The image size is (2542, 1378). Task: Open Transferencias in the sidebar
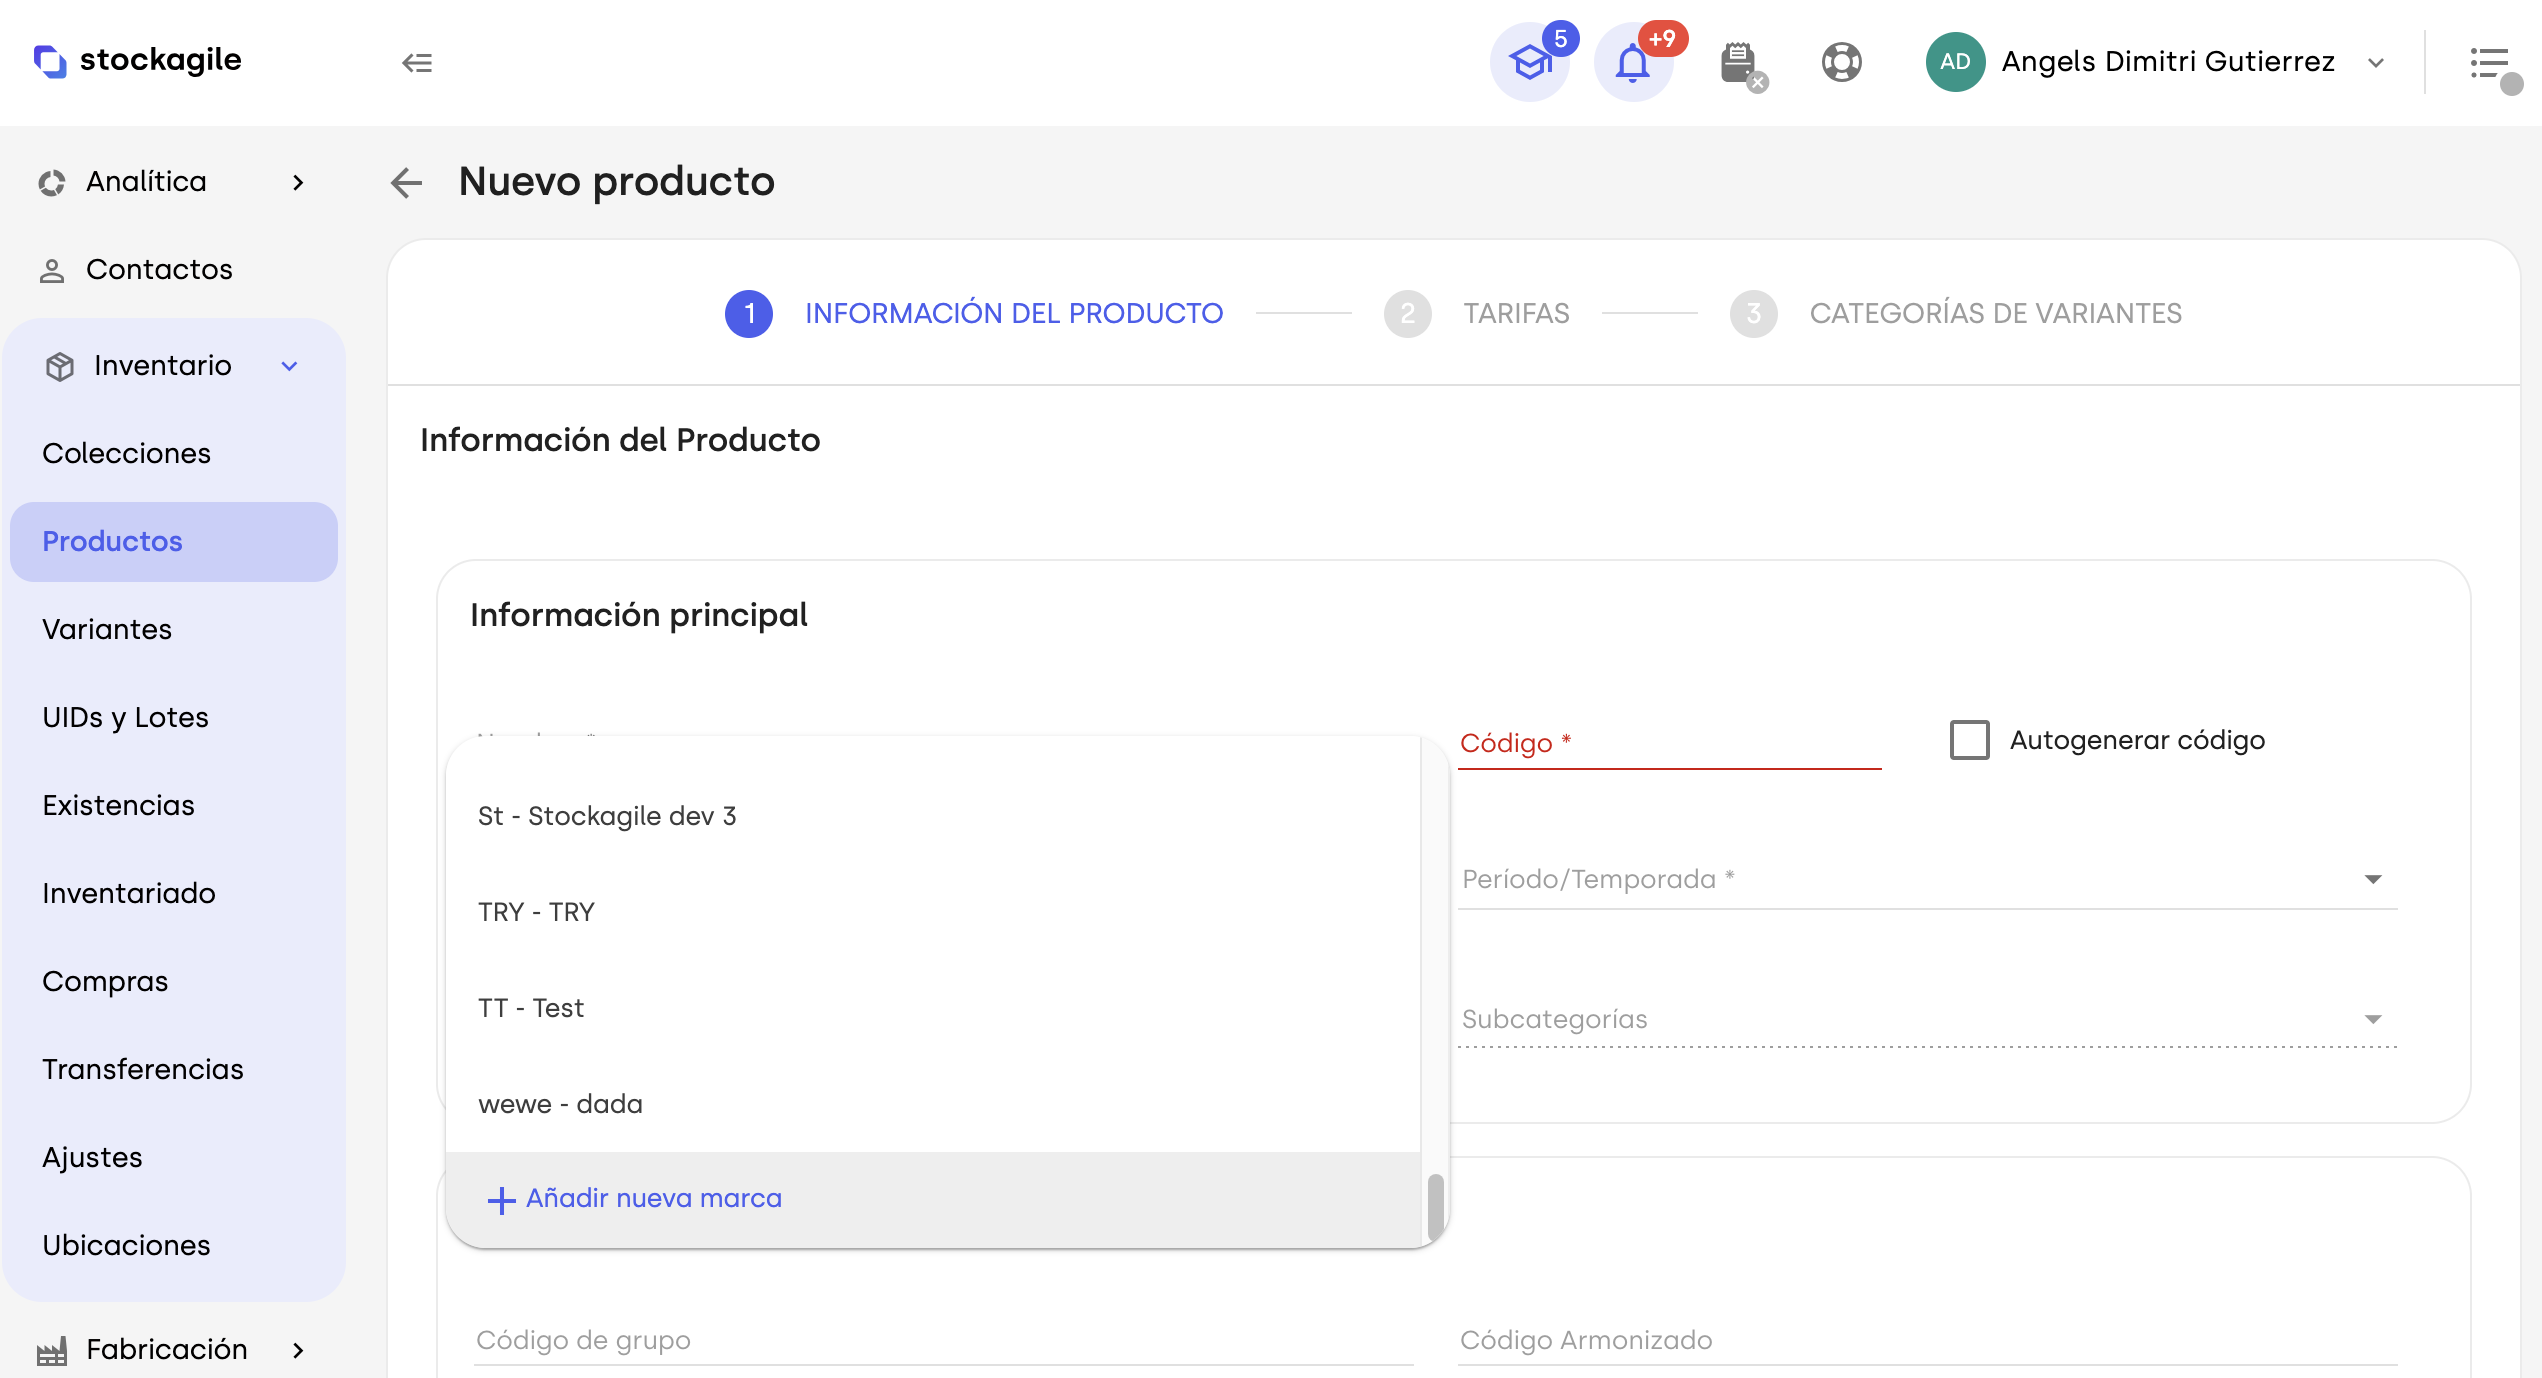coord(174,1070)
